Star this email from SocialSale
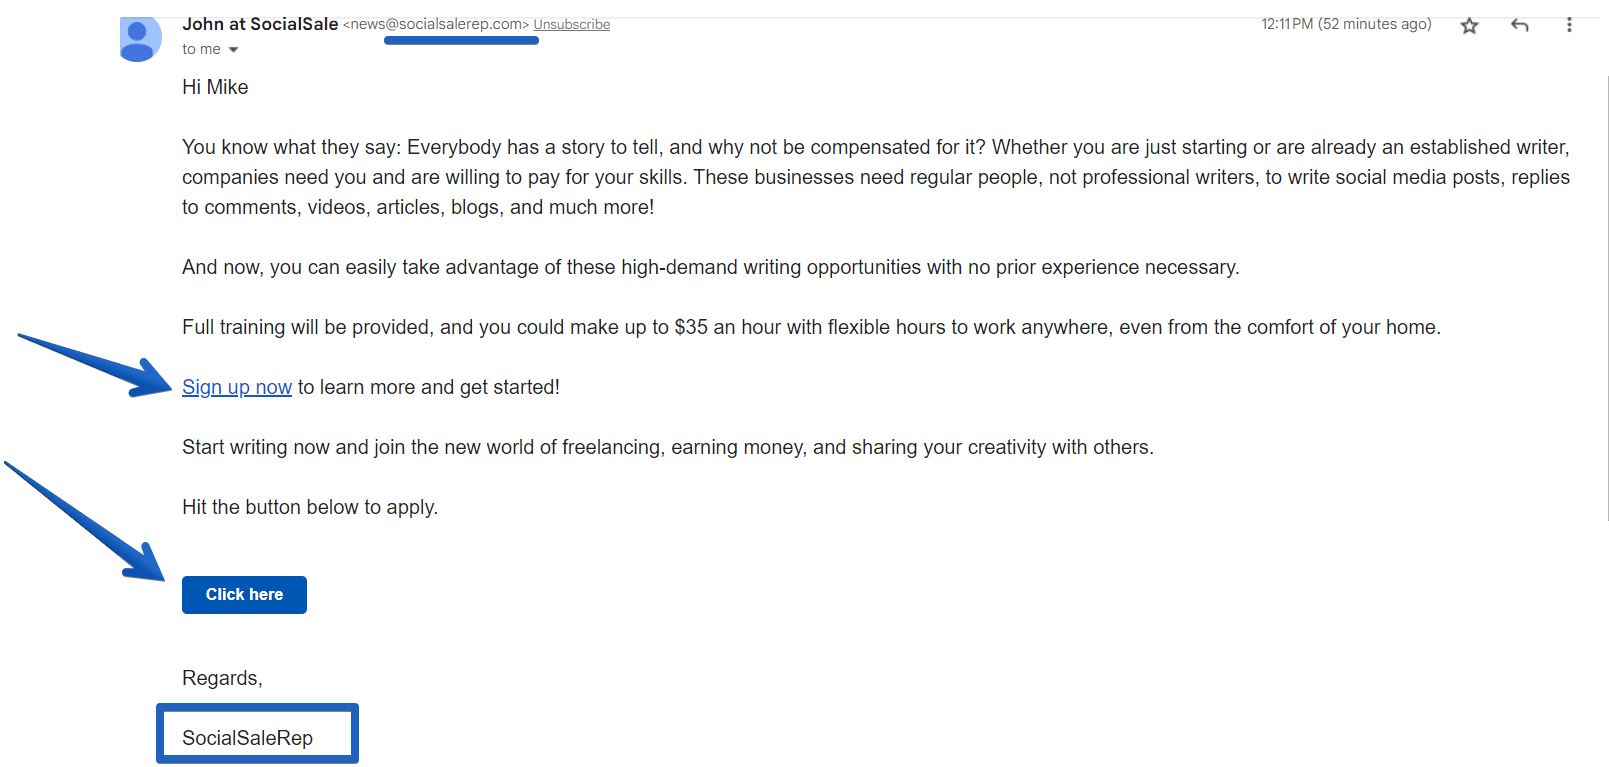 (1469, 26)
